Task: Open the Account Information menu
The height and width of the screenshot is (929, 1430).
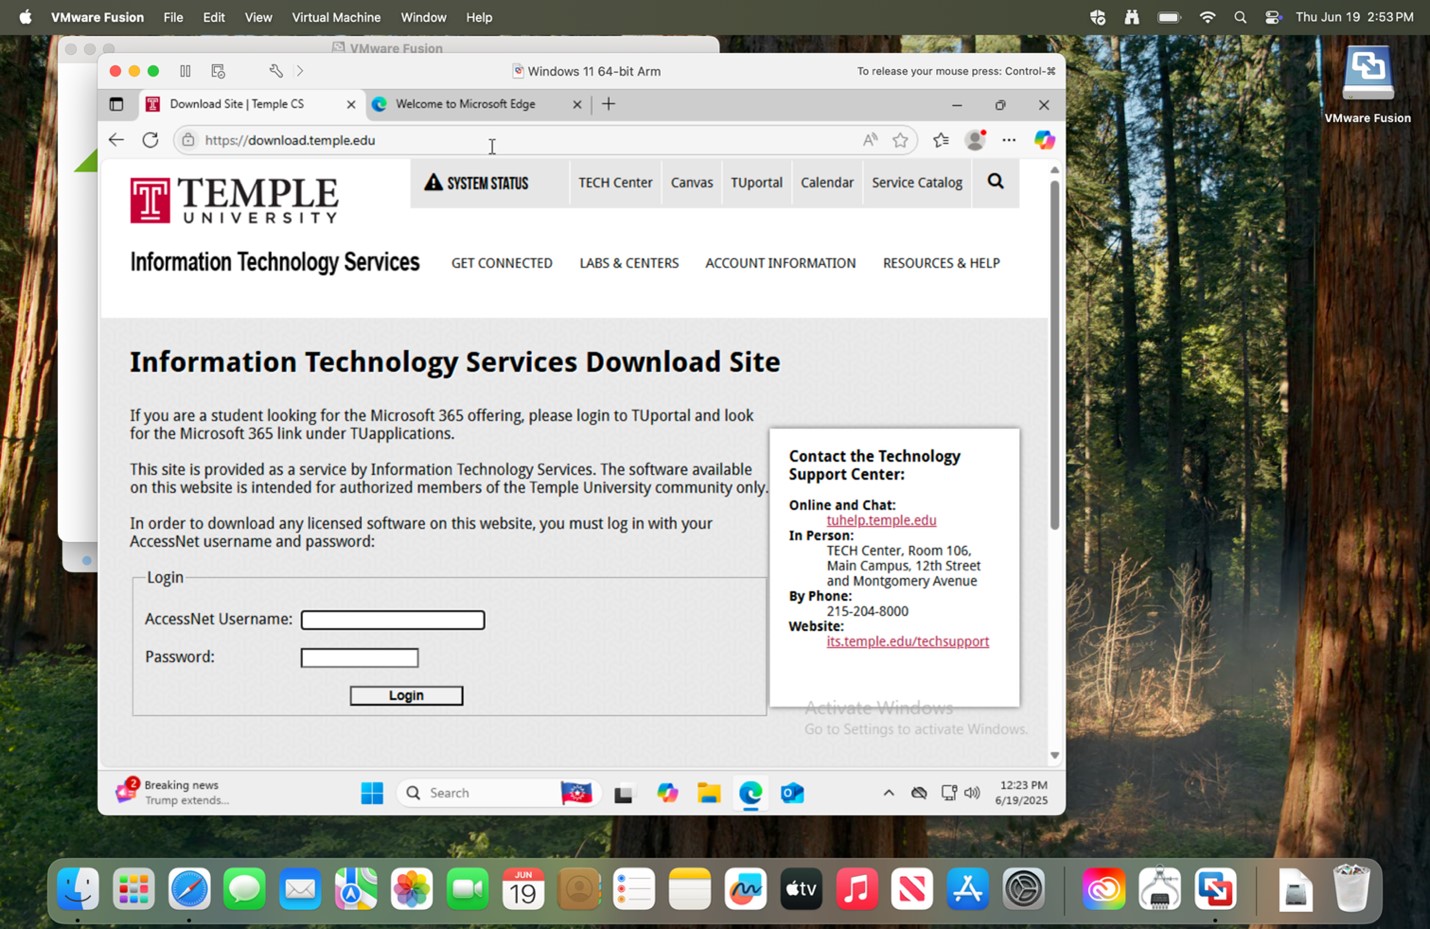Action: pos(780,263)
